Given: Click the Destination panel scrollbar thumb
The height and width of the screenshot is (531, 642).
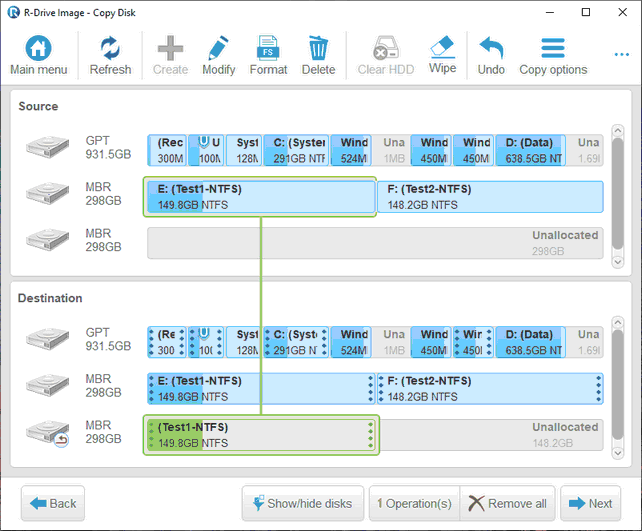Looking at the screenshot, I should pos(617,385).
